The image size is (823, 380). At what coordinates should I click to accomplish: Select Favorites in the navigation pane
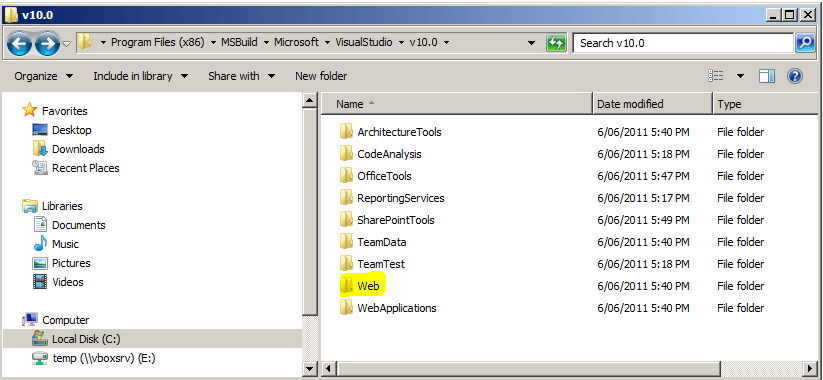[55, 111]
